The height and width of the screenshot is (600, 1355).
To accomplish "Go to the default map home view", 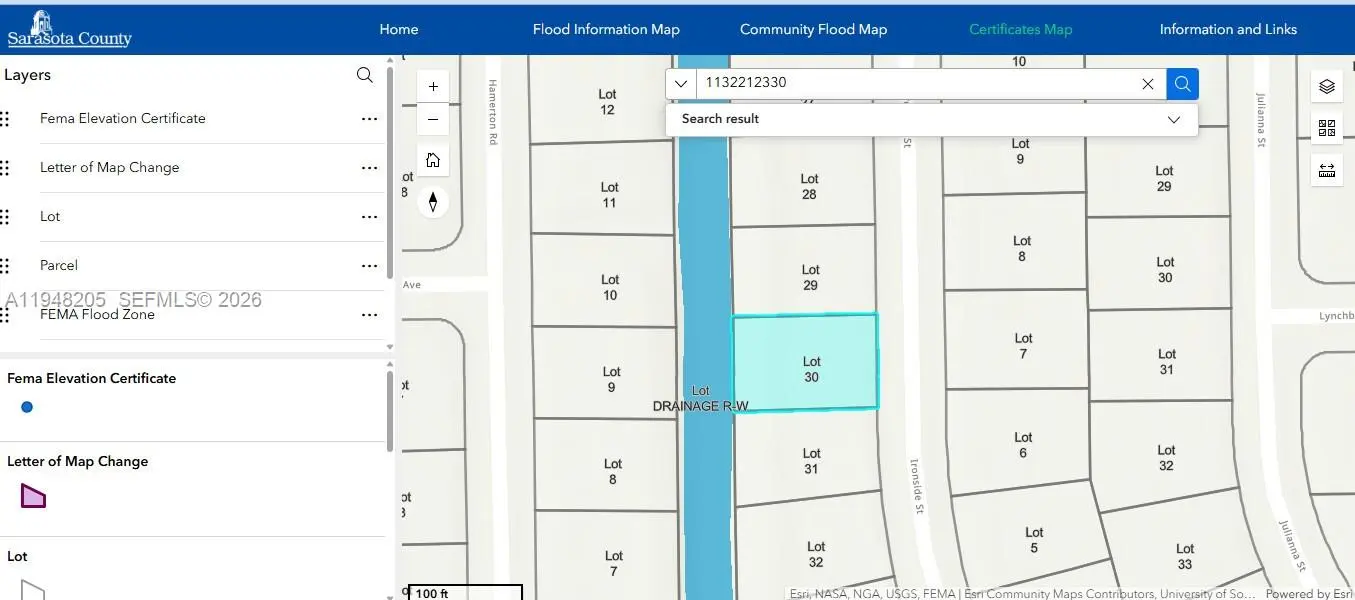I will 433,160.
